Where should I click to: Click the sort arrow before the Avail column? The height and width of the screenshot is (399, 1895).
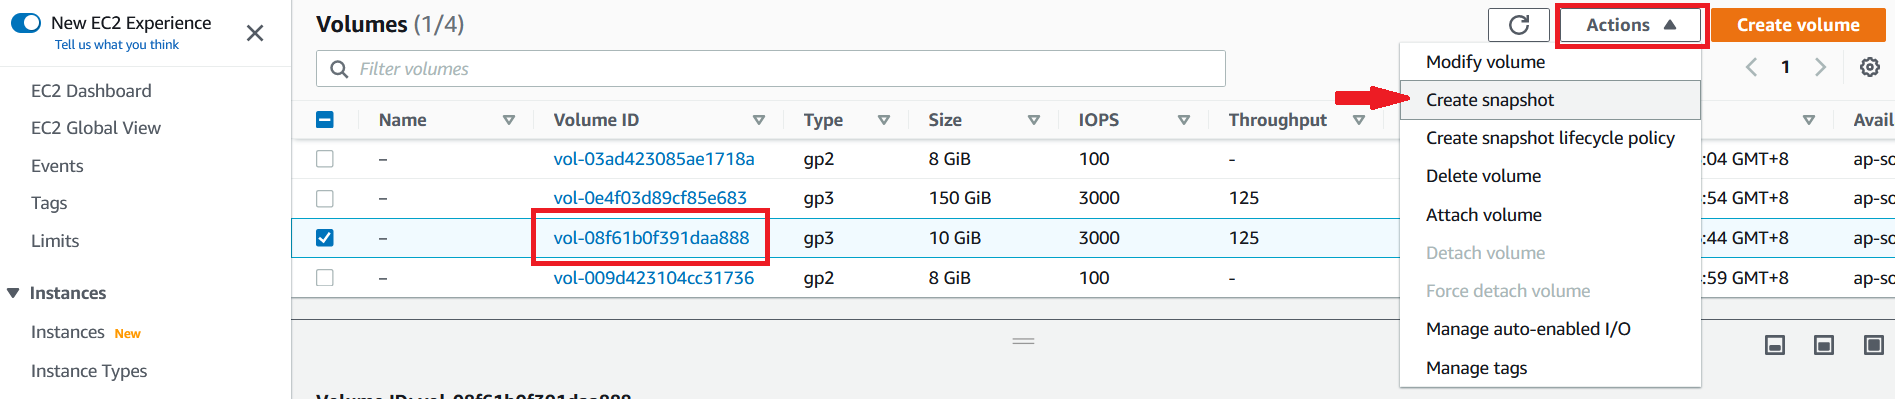(x=1809, y=120)
